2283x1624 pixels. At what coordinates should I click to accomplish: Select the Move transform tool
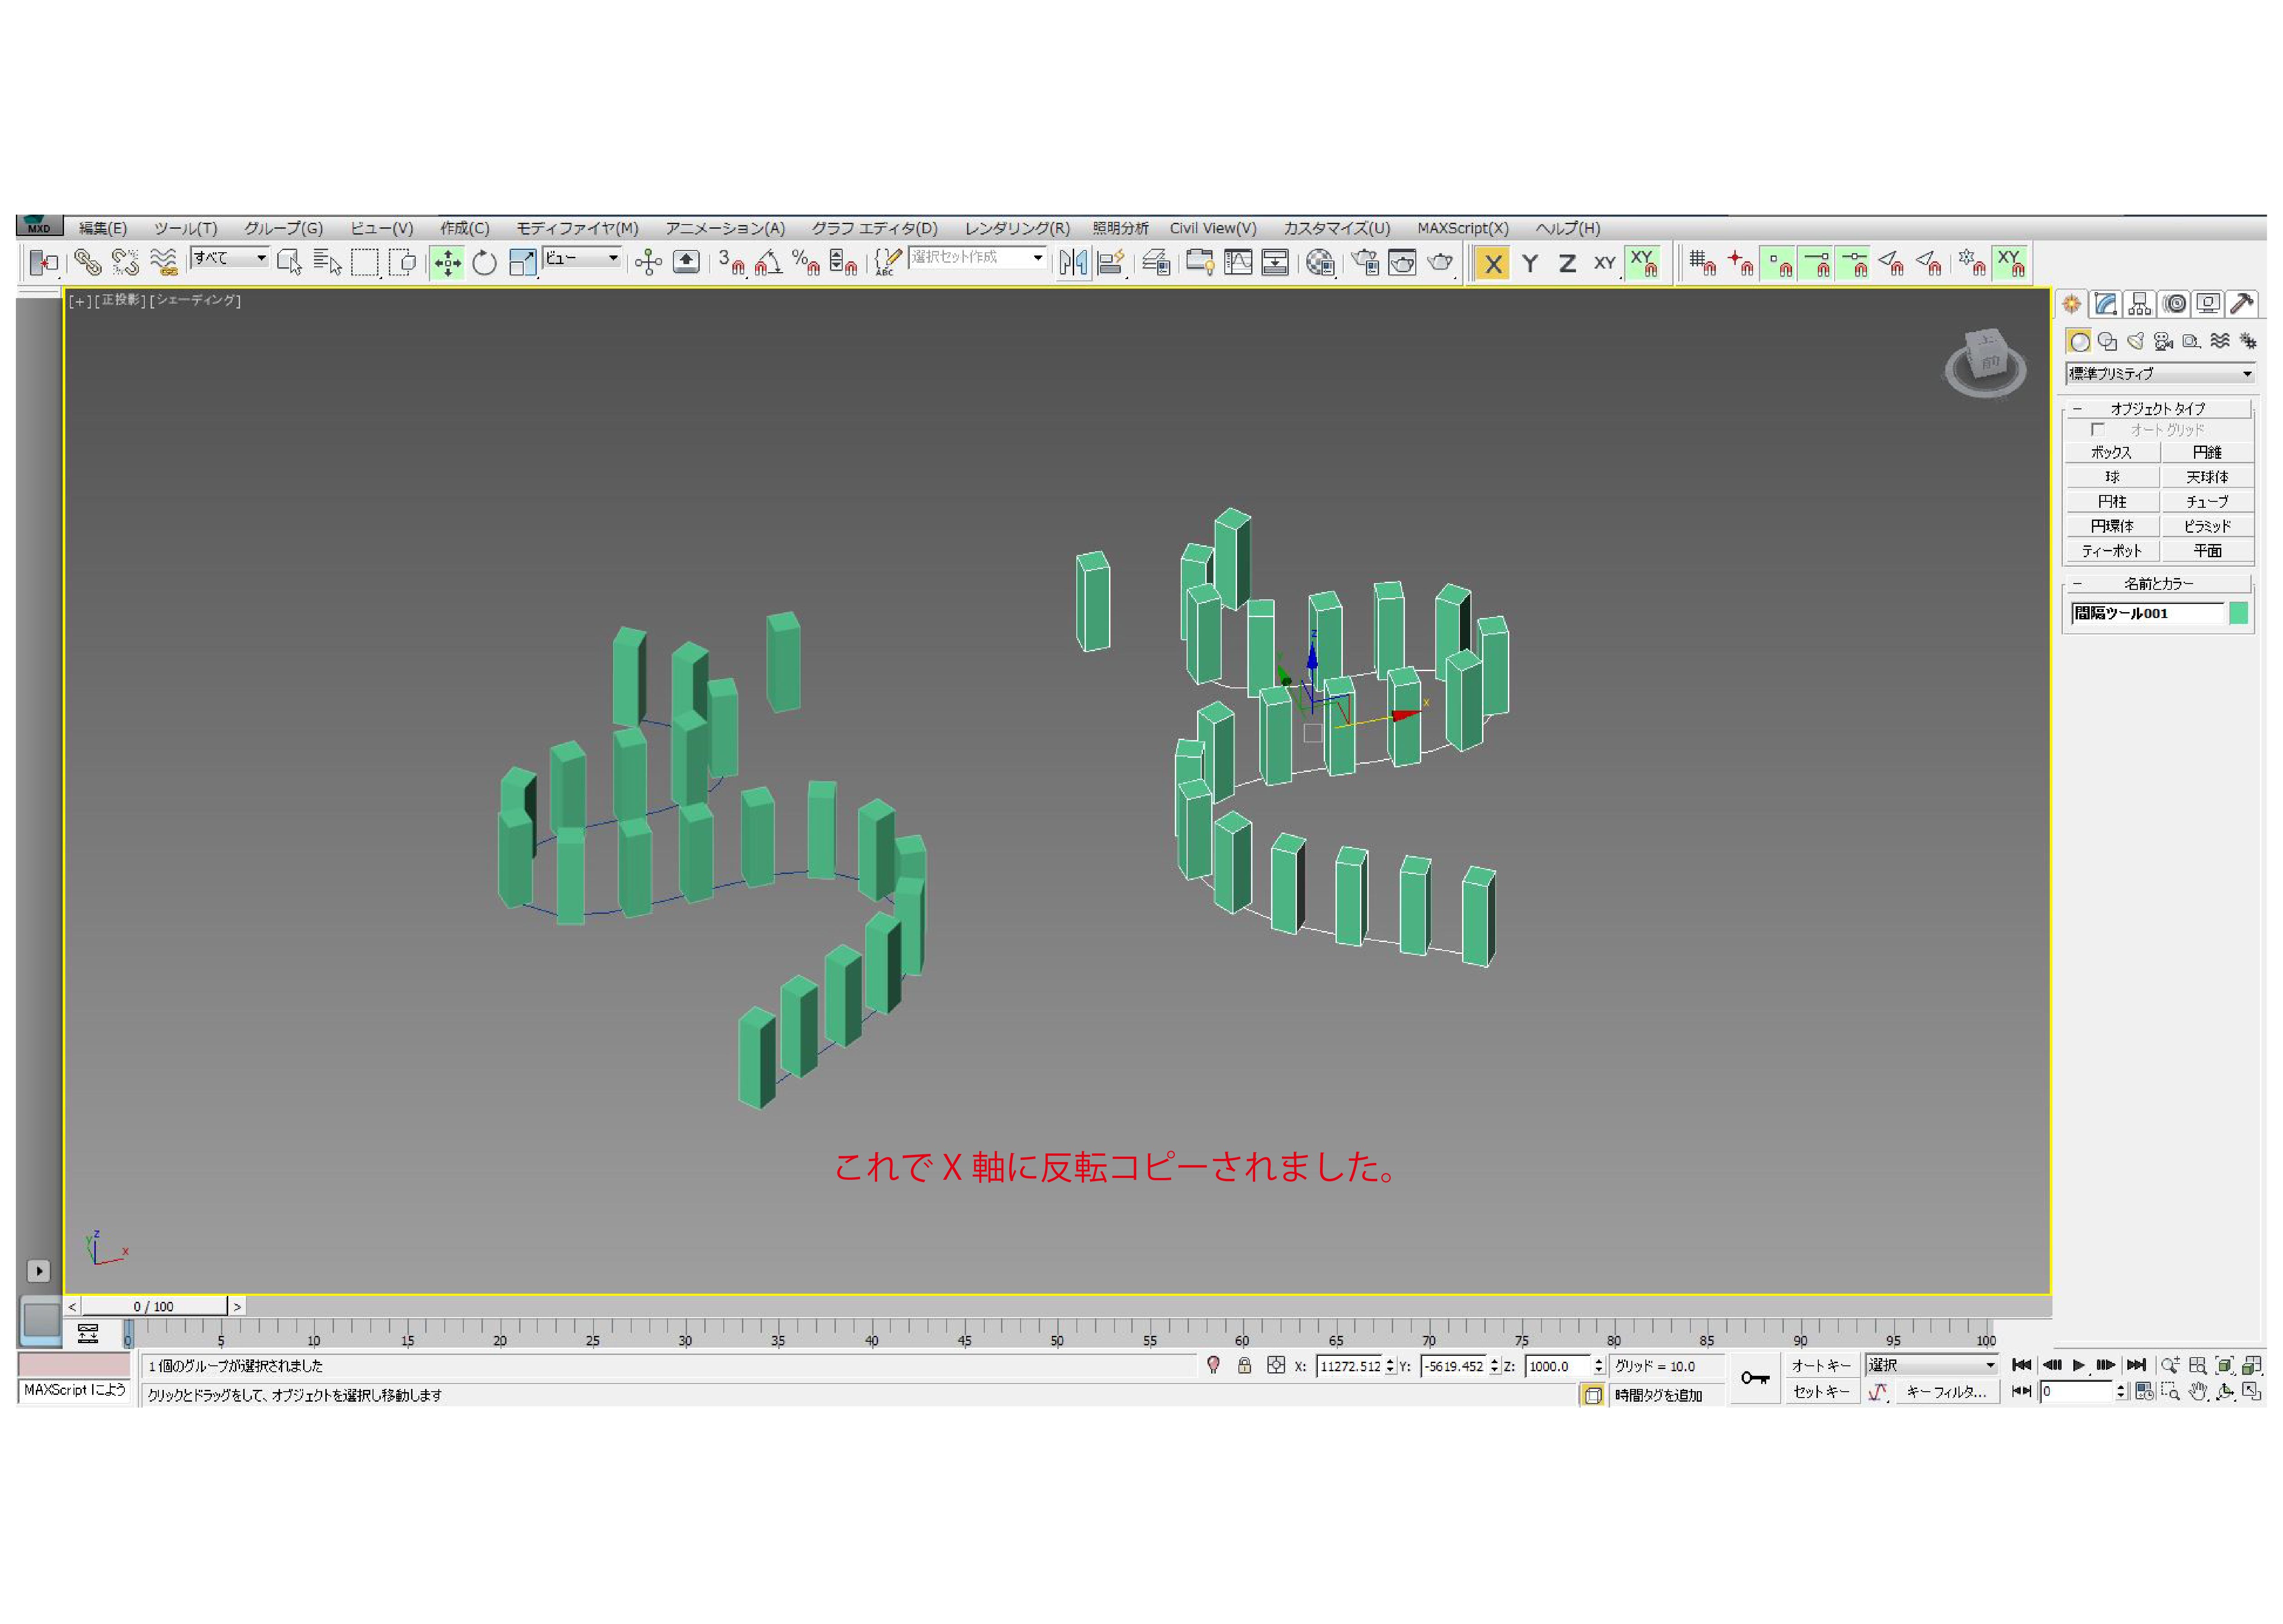click(x=447, y=263)
